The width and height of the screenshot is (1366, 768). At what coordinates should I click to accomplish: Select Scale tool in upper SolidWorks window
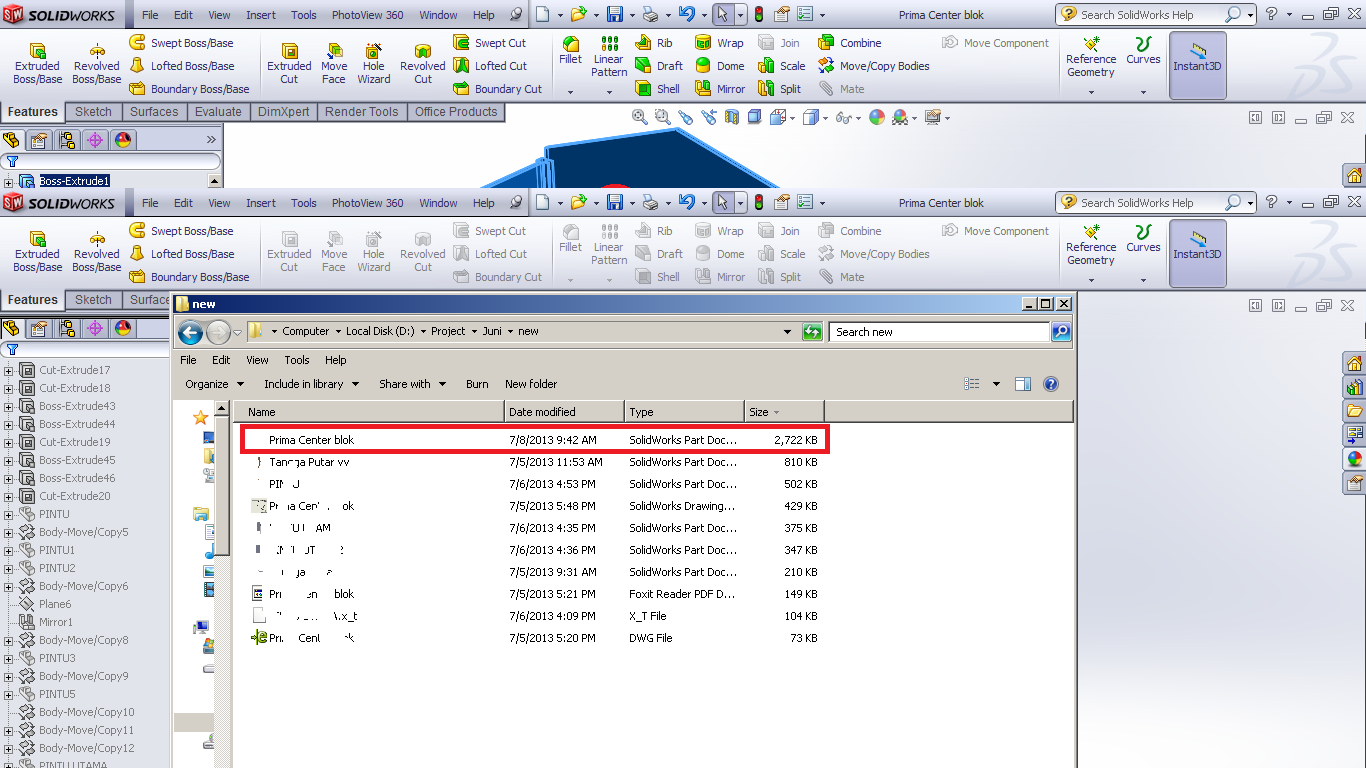(782, 66)
